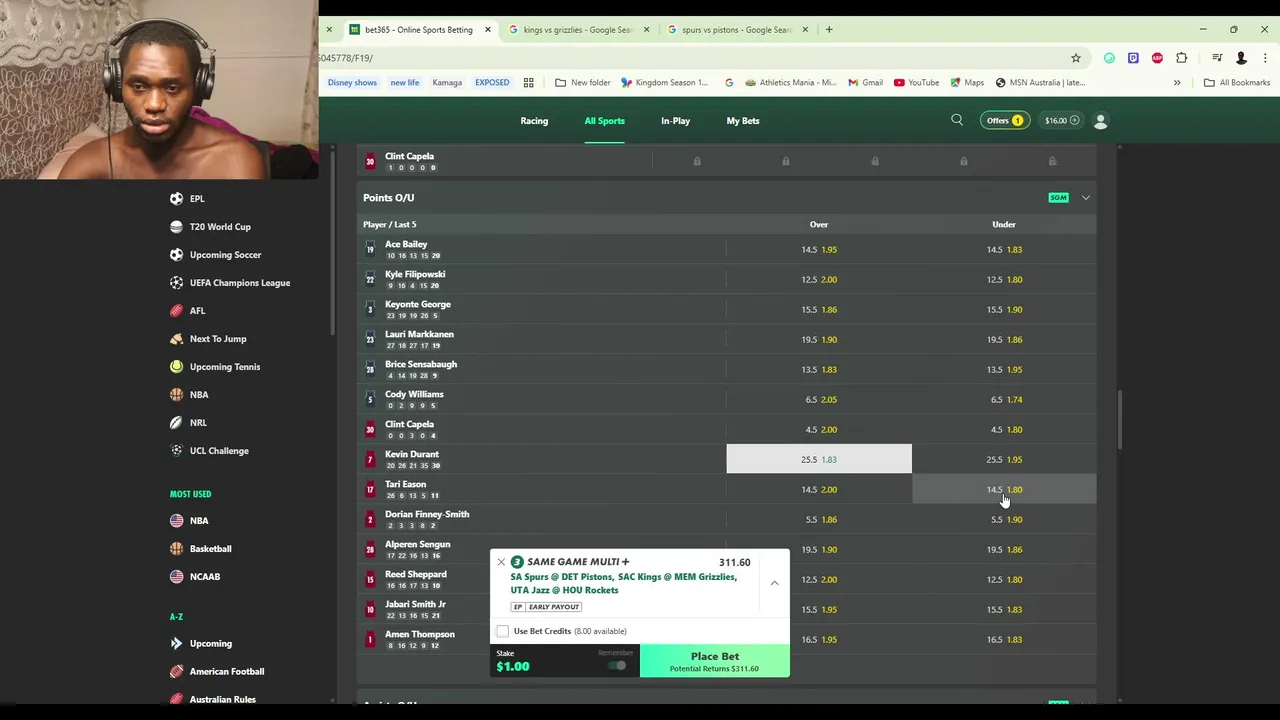Click the Place Bet button
1280x720 pixels.
(715, 661)
